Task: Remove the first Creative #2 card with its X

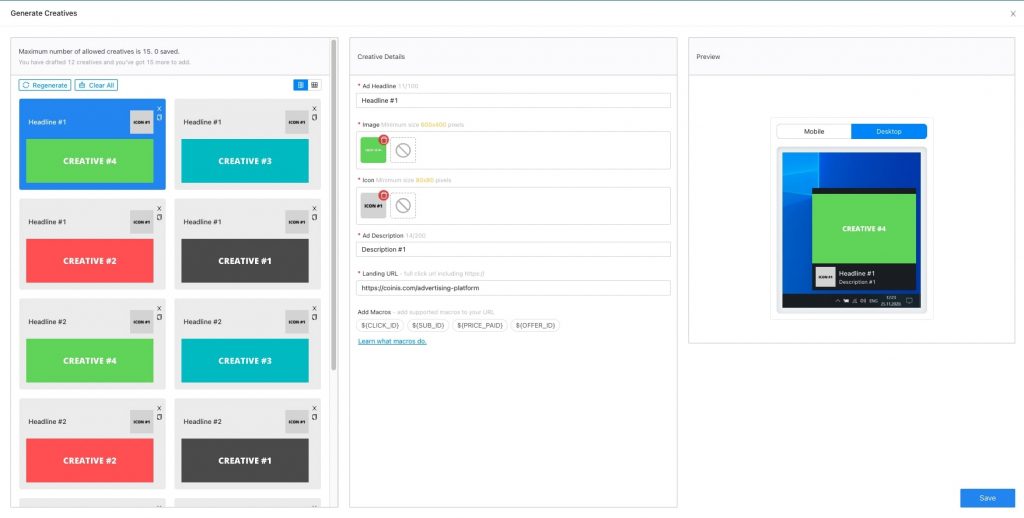Action: click(158, 209)
